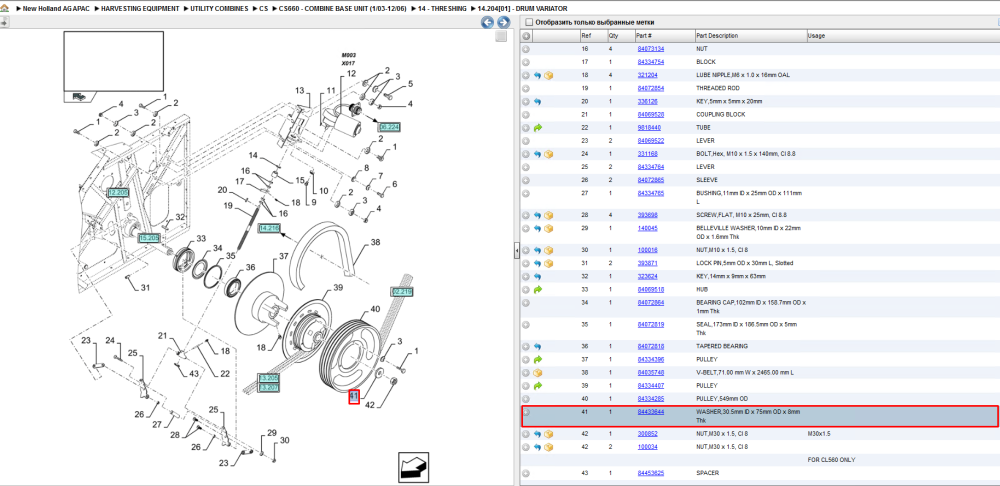Toggle round selector for row 17 BLOCK
The image size is (1000, 486).
[526, 62]
